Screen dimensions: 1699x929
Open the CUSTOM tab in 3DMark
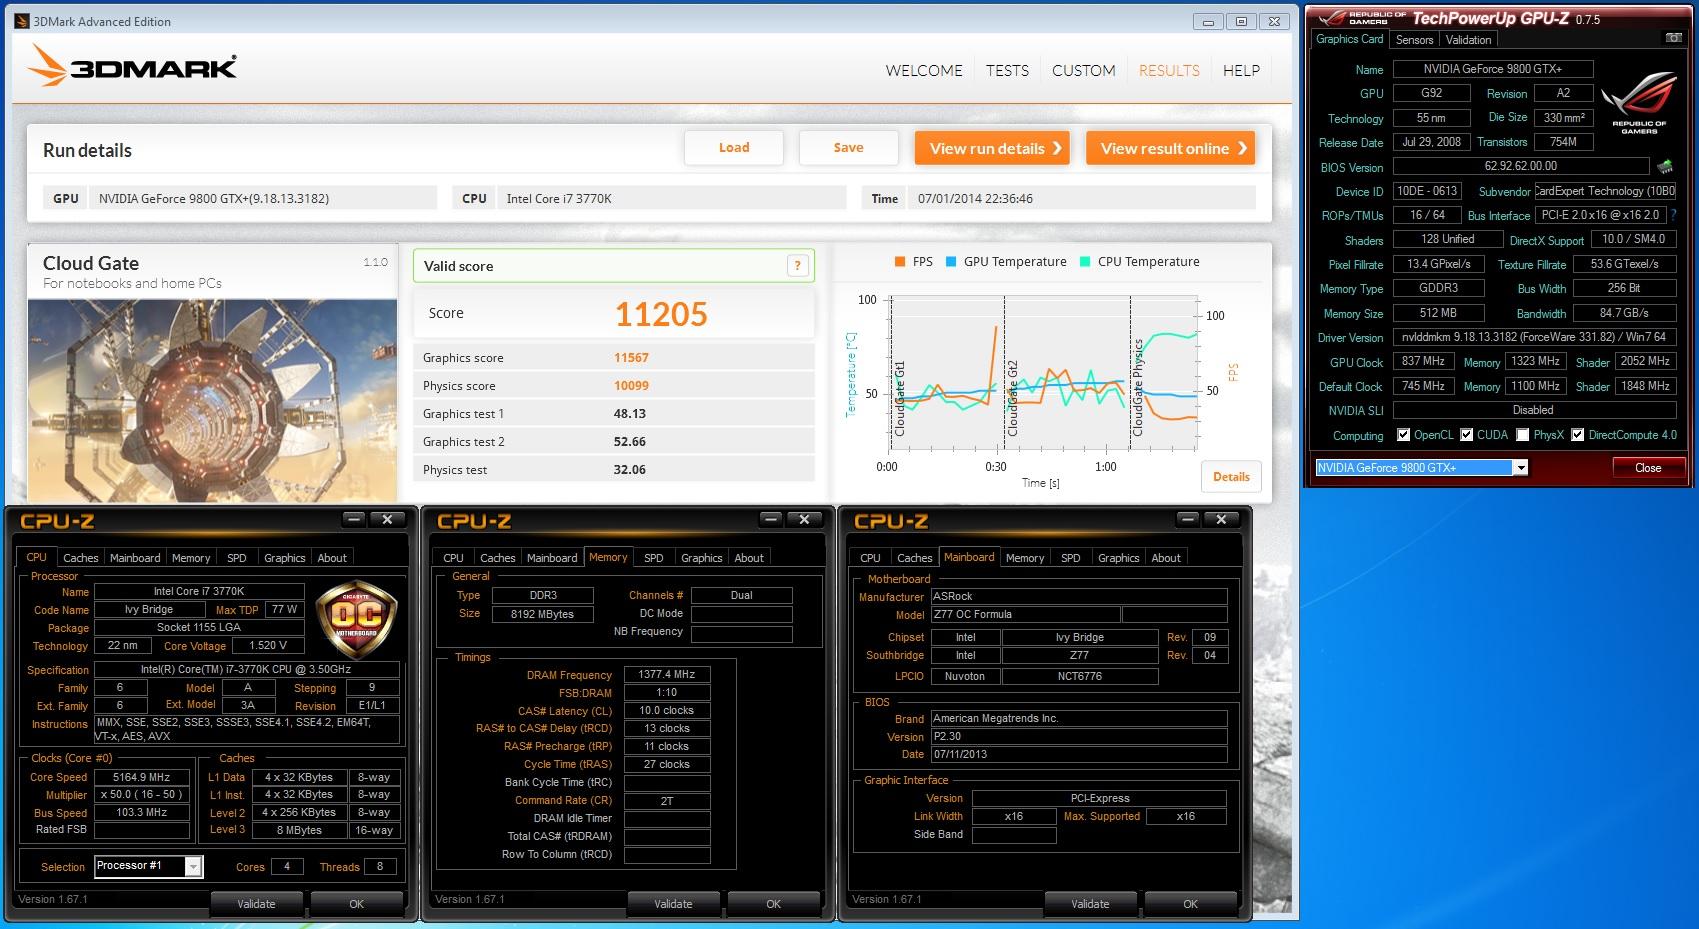(1083, 71)
